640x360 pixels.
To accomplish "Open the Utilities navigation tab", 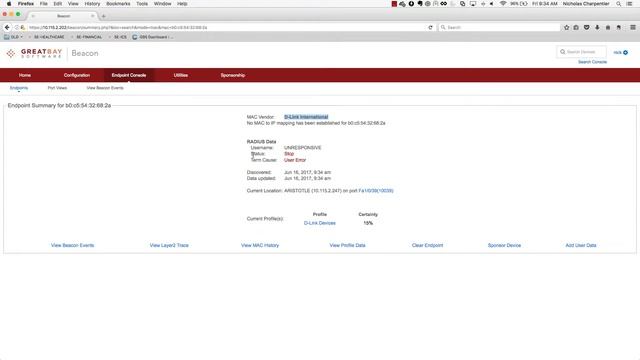I will [x=181, y=75].
